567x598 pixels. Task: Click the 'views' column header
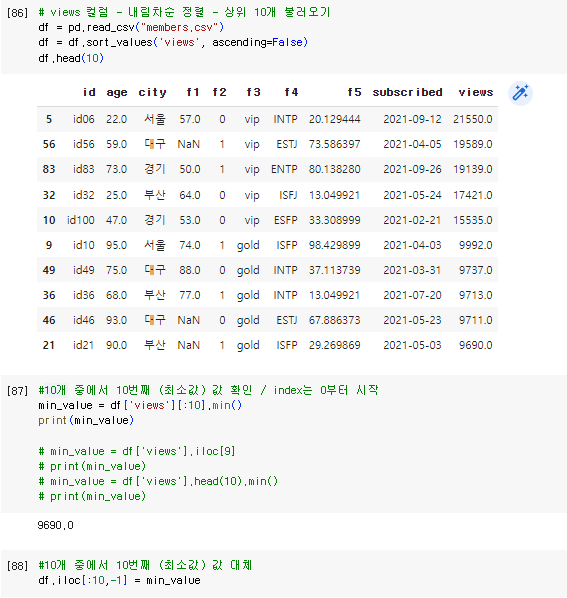(475, 92)
